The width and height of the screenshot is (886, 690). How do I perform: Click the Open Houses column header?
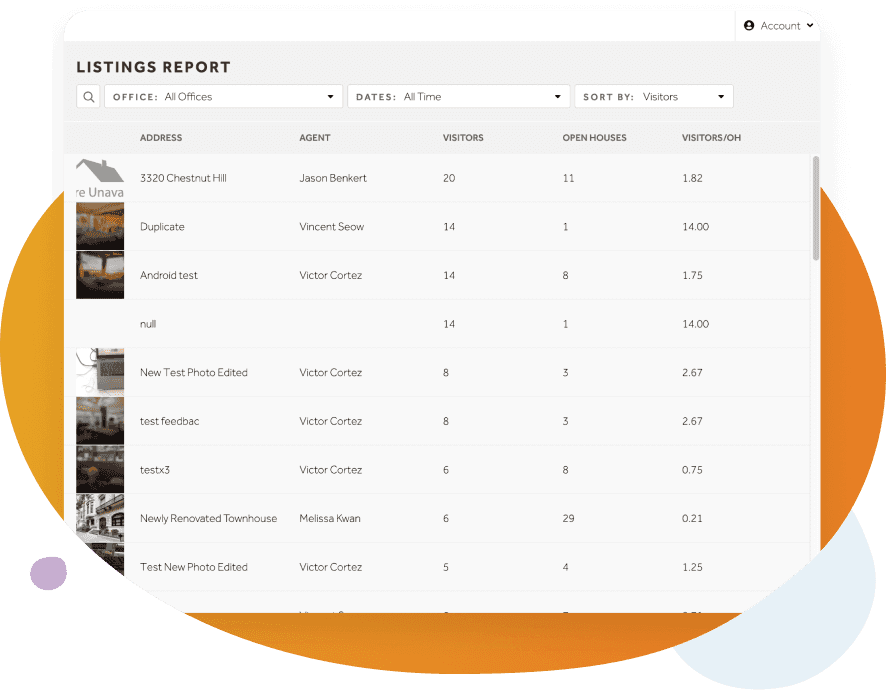[x=594, y=138]
